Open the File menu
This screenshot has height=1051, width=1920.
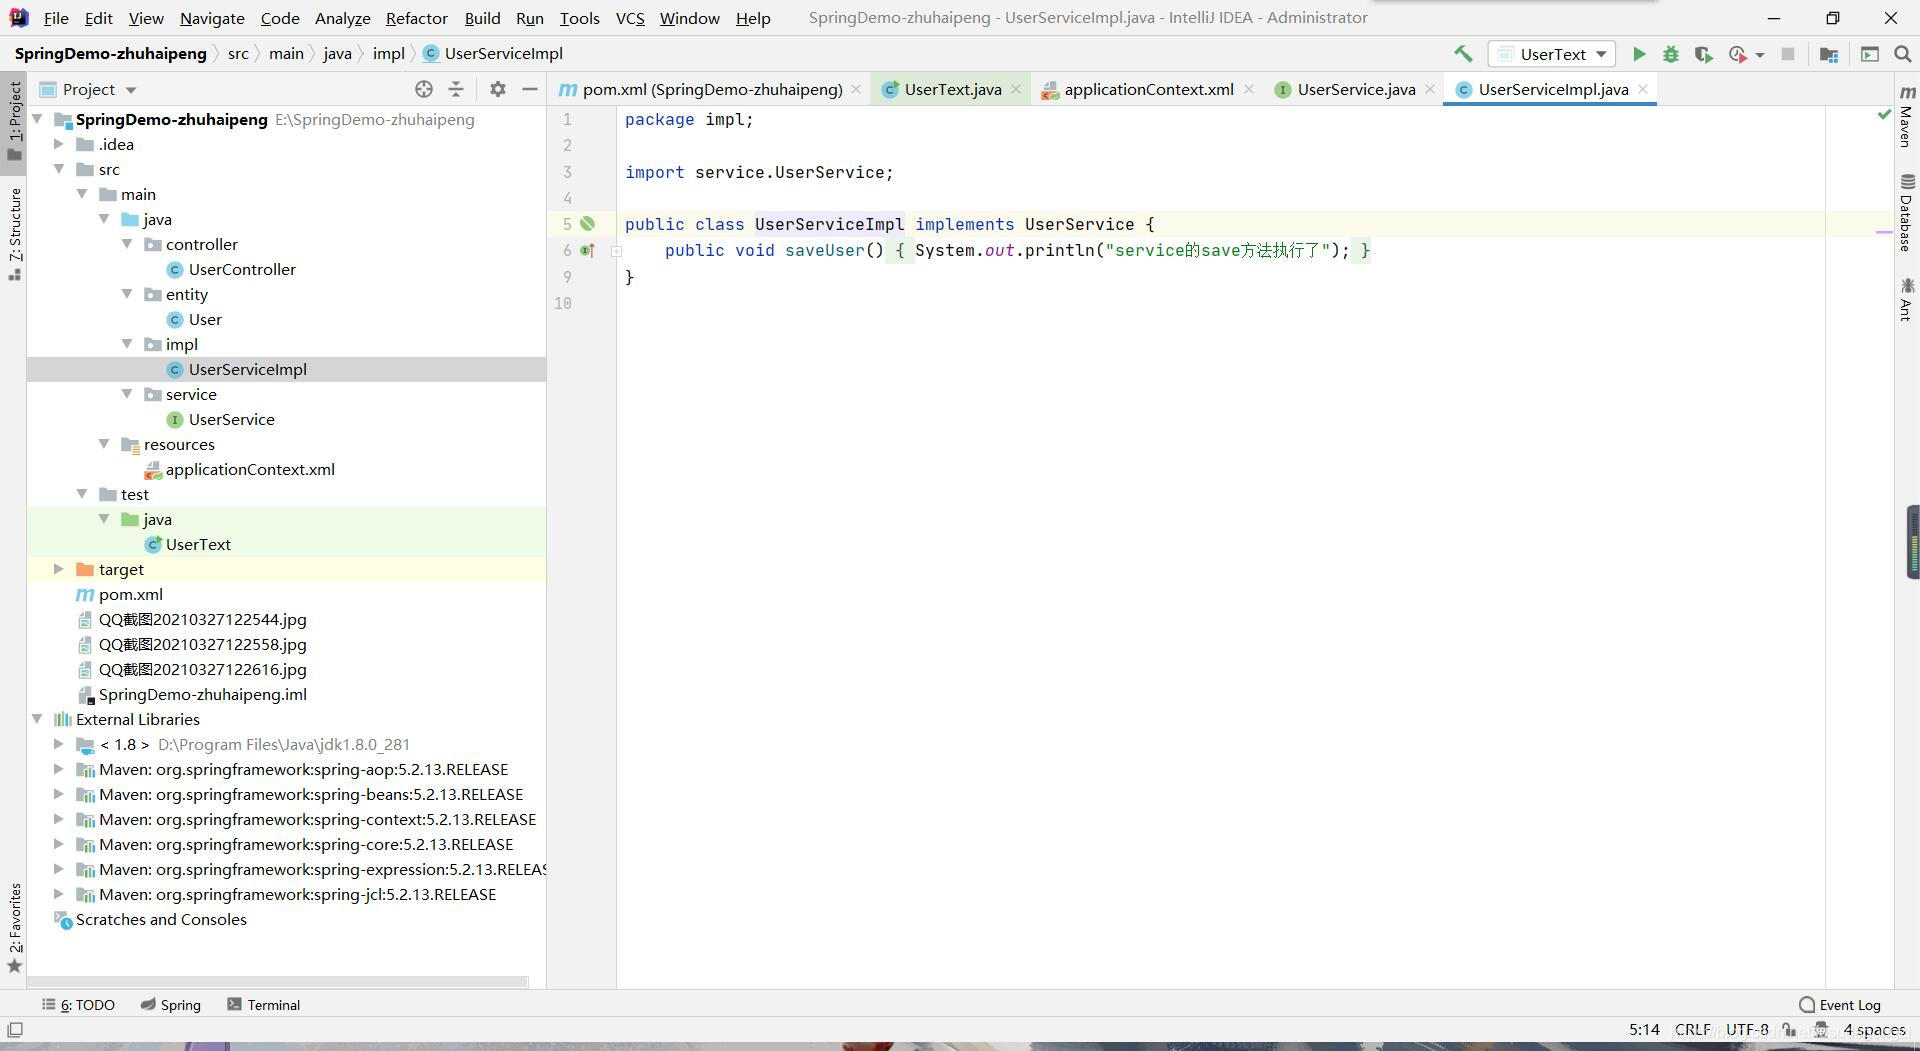[x=56, y=18]
